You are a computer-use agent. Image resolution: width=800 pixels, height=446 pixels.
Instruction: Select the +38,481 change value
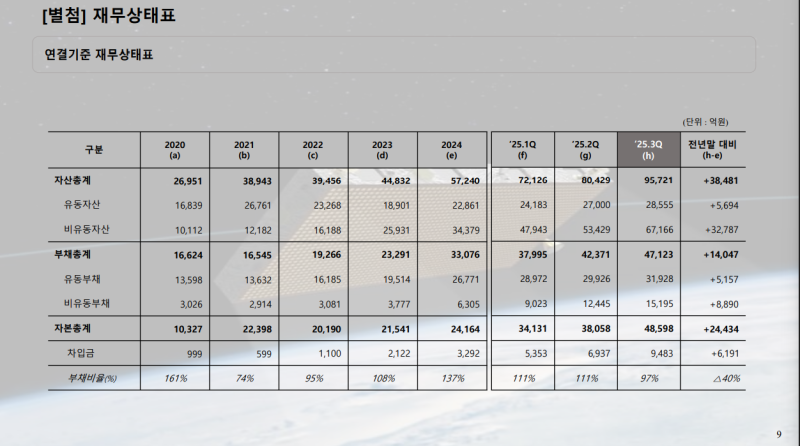[717, 181]
